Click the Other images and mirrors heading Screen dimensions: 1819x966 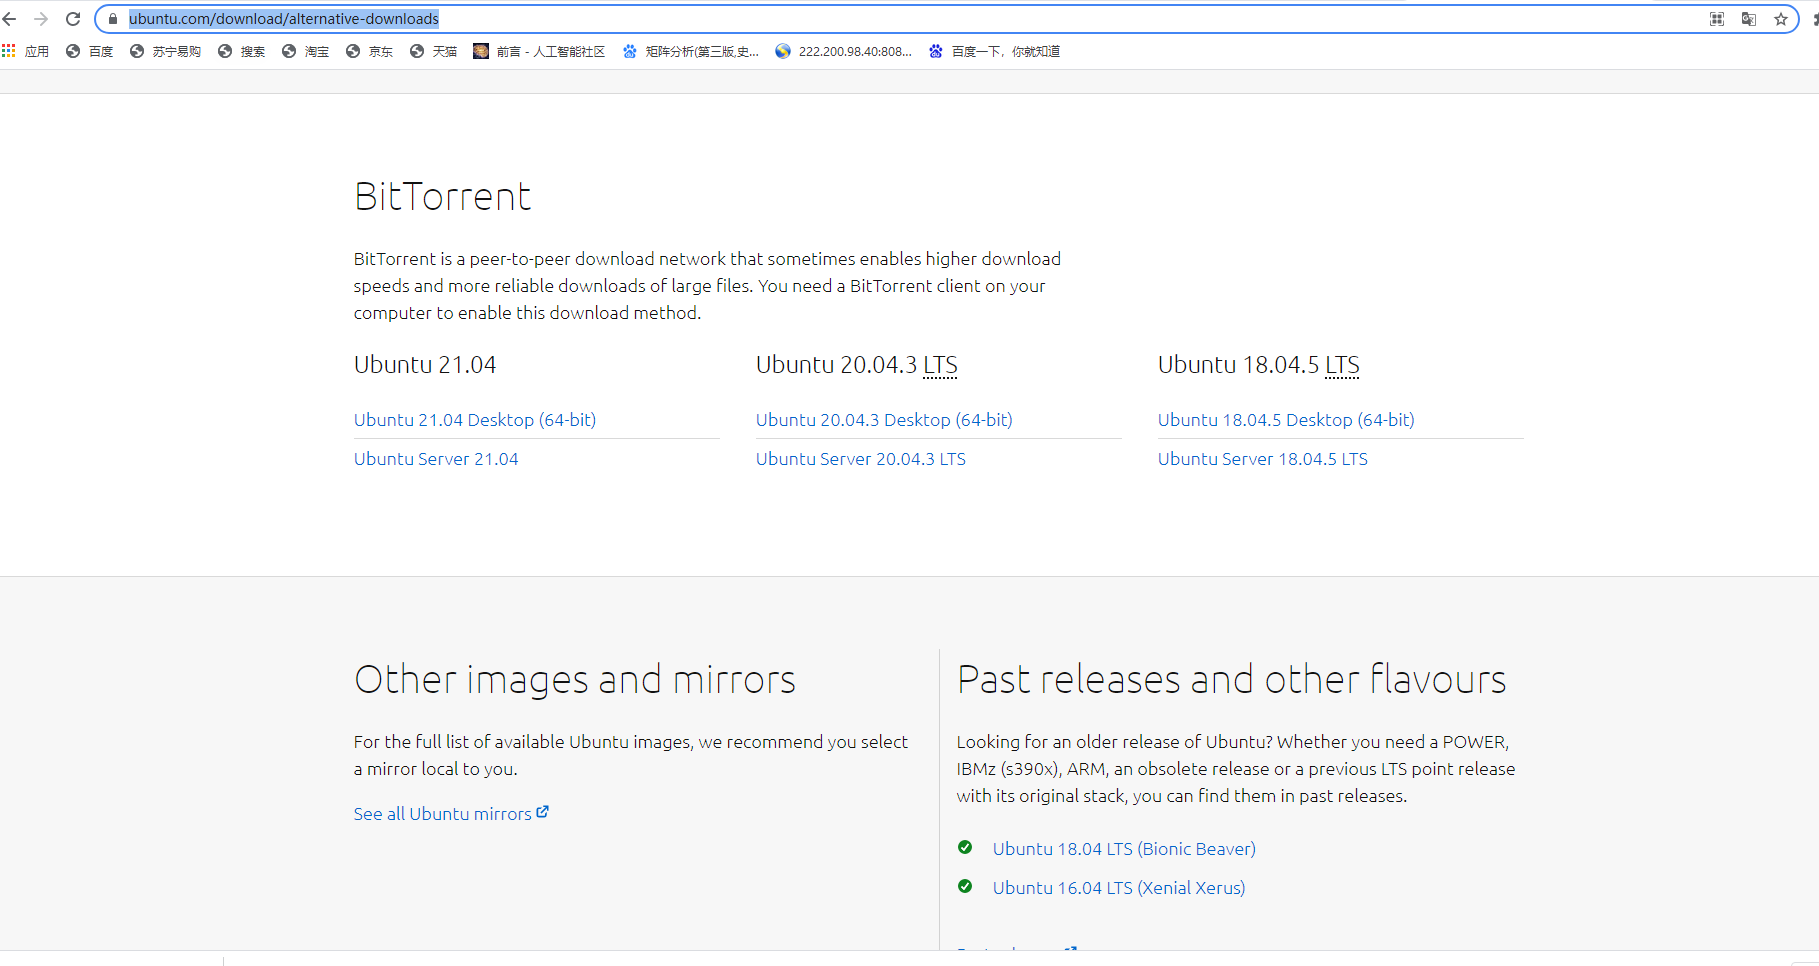click(575, 680)
